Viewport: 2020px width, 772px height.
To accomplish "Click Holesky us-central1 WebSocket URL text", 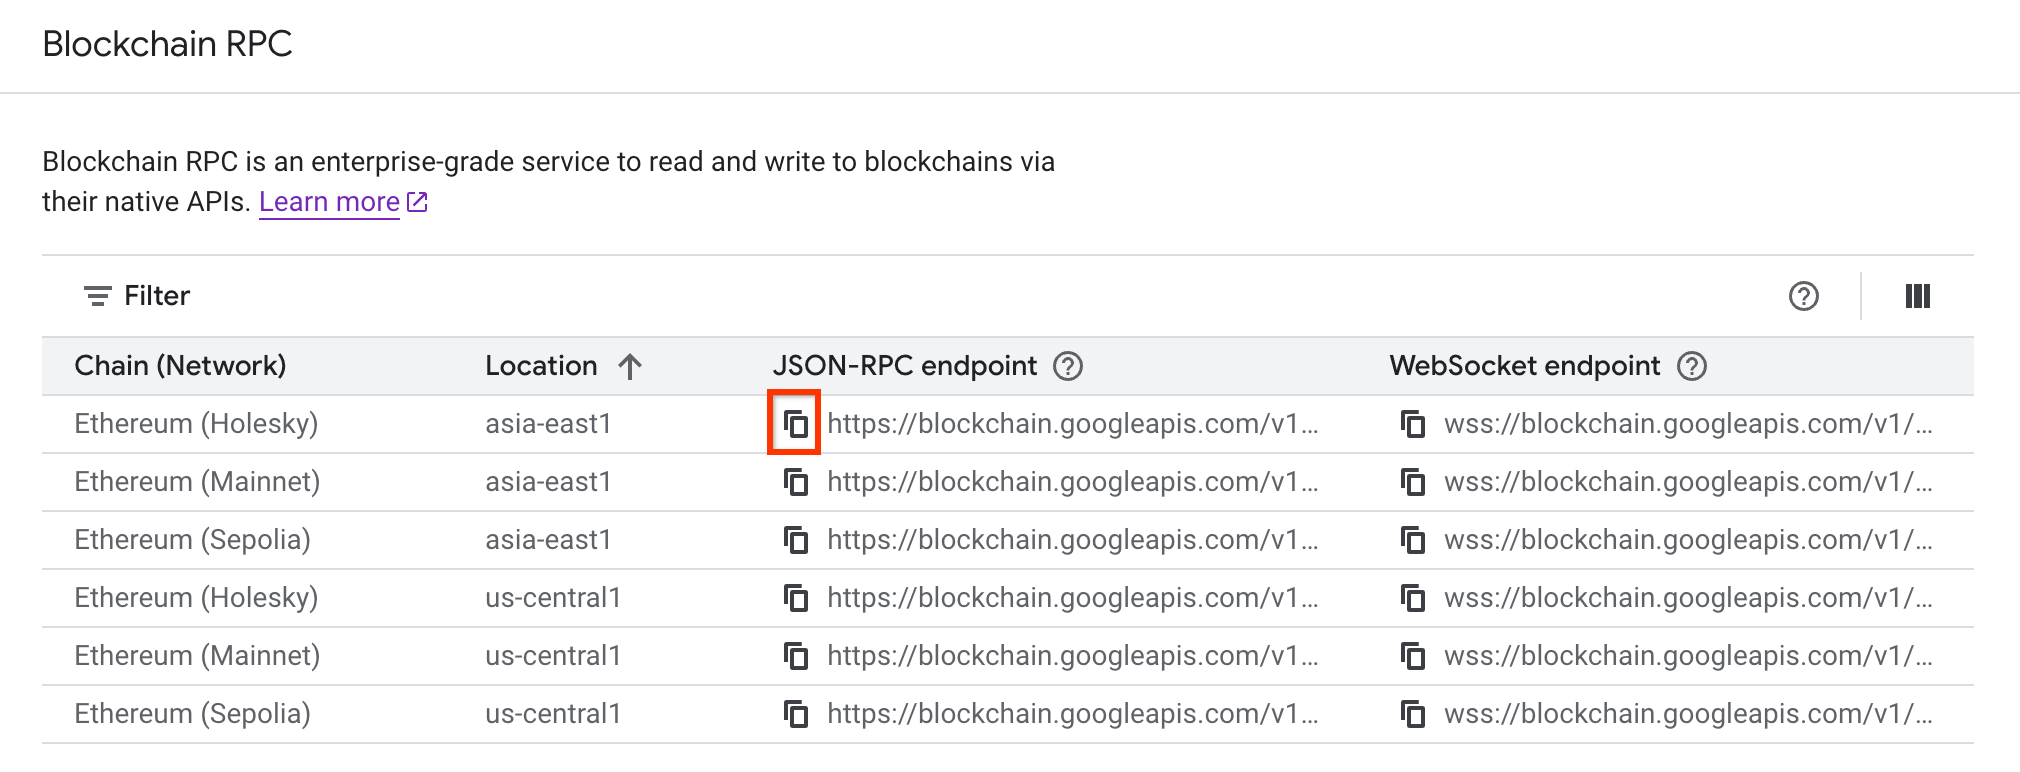I will tap(1688, 597).
